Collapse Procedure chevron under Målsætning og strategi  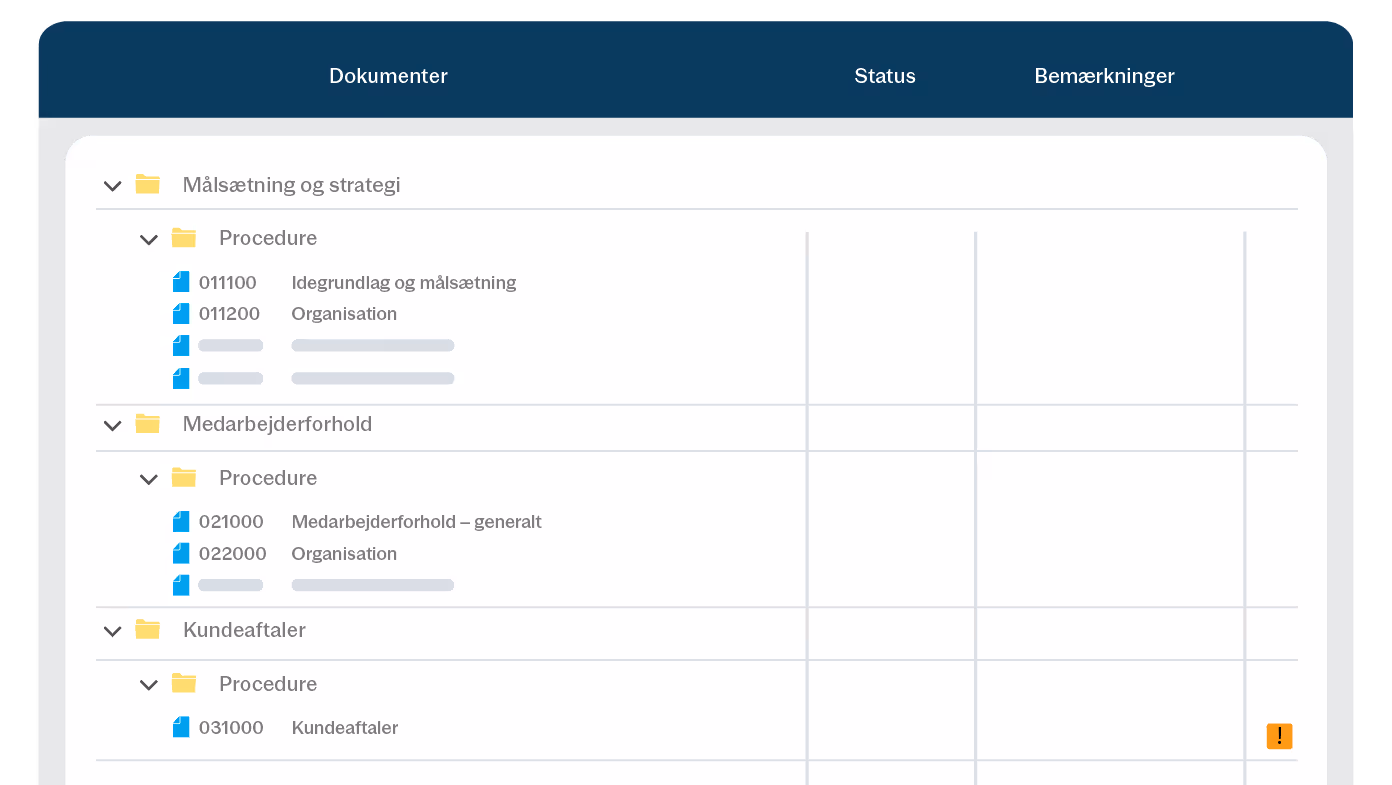click(149, 239)
